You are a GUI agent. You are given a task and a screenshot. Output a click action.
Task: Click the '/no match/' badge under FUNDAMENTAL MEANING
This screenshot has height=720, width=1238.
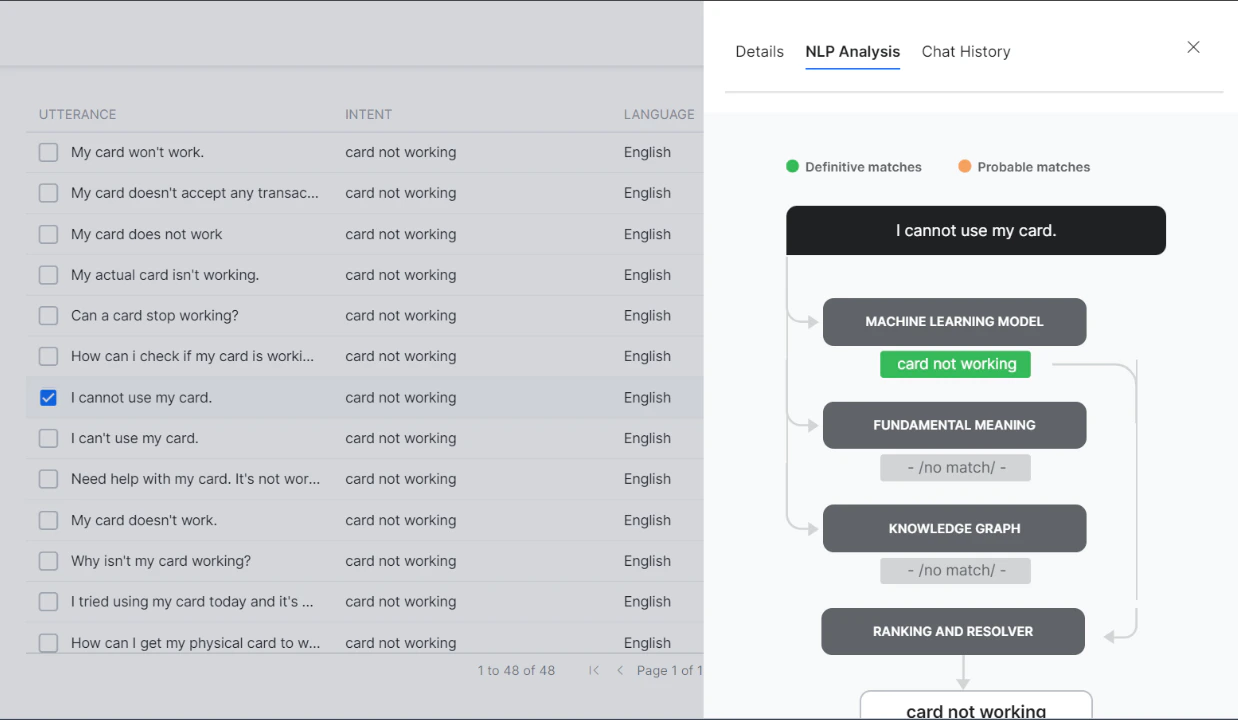tap(955, 467)
